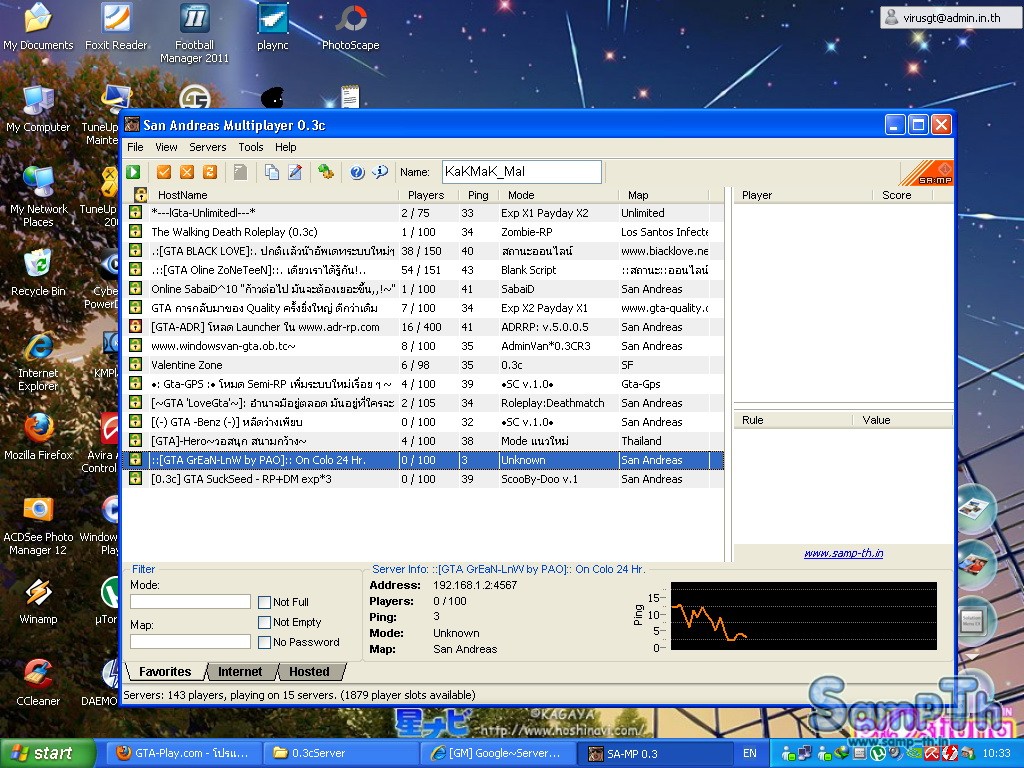Open My Network Places desktop icon
Image resolution: width=1024 pixels, height=768 pixels.
click(38, 197)
